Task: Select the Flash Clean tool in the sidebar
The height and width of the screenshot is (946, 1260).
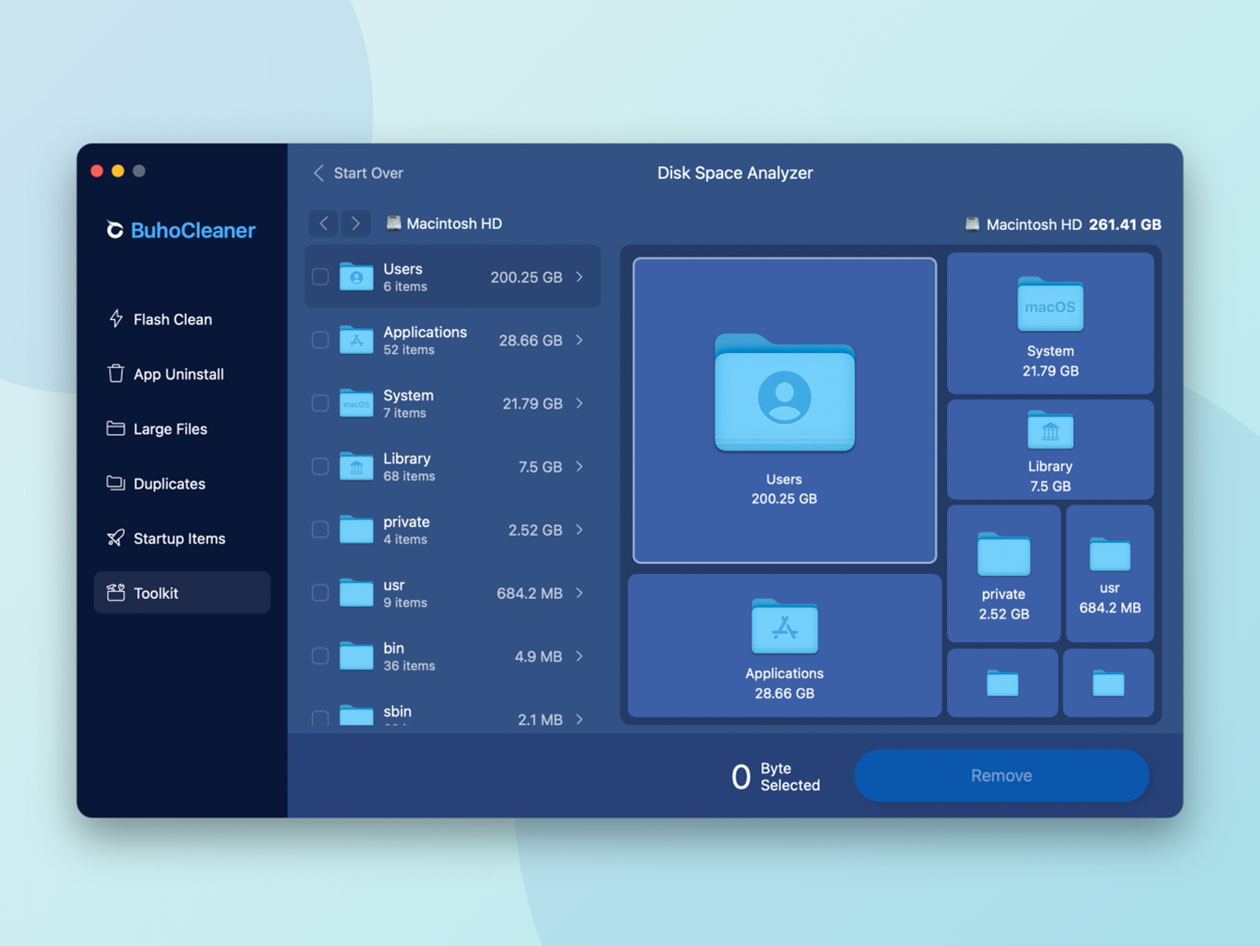Action: coord(172,319)
